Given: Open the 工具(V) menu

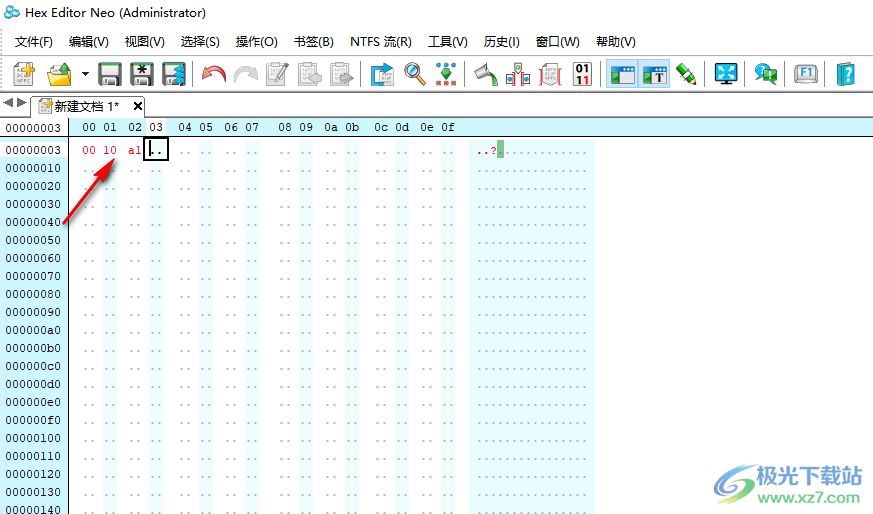Looking at the screenshot, I should (x=448, y=42).
